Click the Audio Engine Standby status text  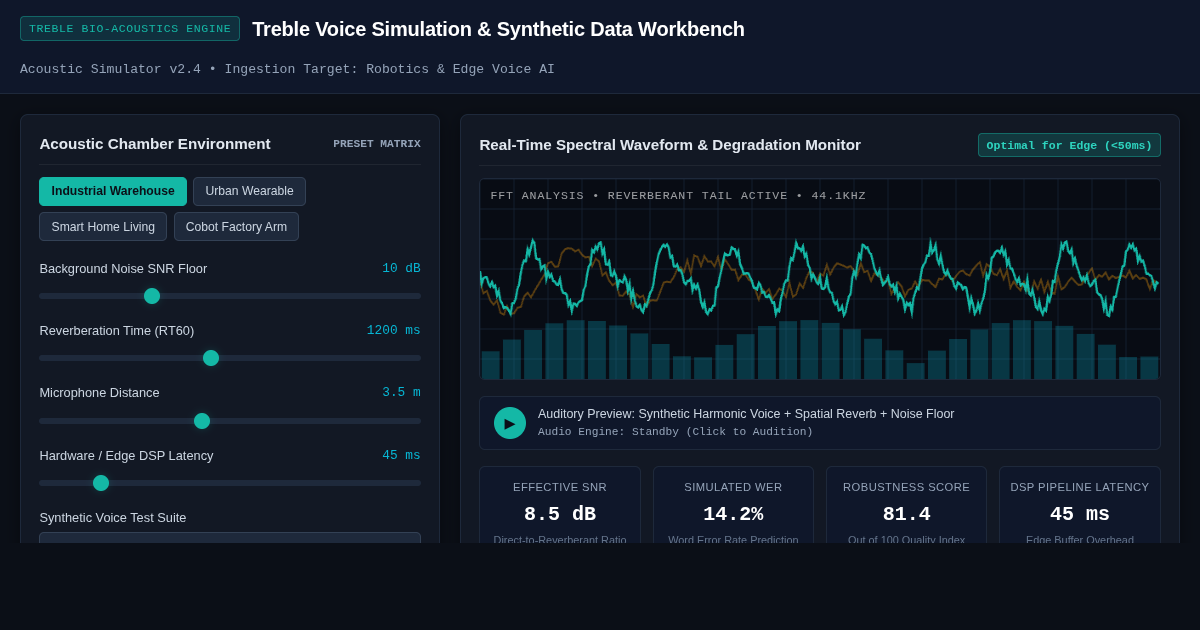click(x=676, y=432)
